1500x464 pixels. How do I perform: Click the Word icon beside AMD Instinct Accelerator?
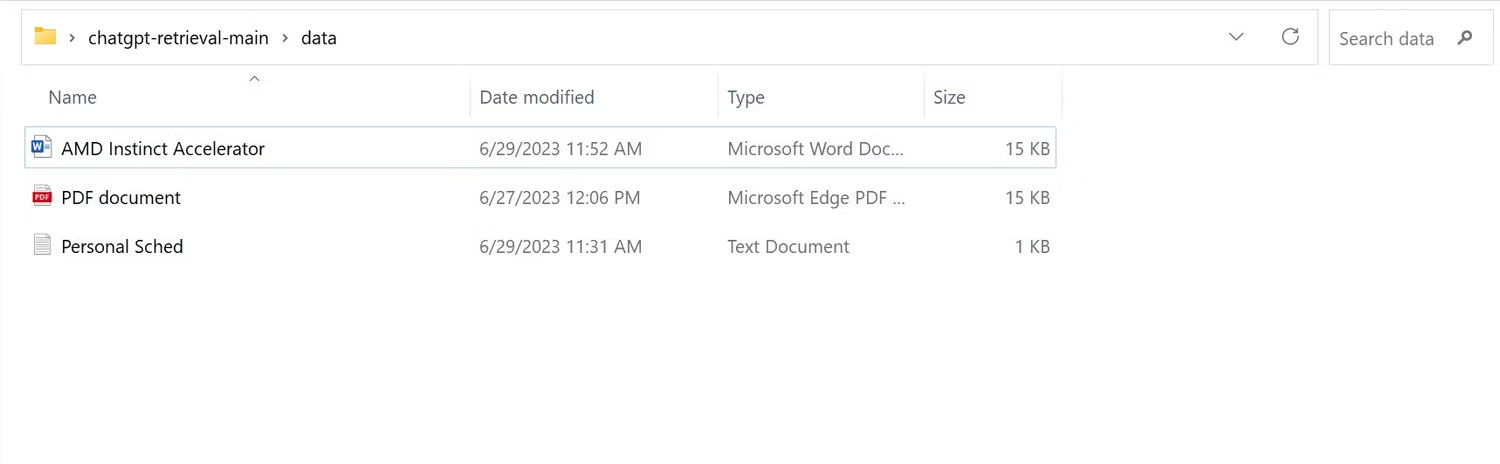(41, 148)
